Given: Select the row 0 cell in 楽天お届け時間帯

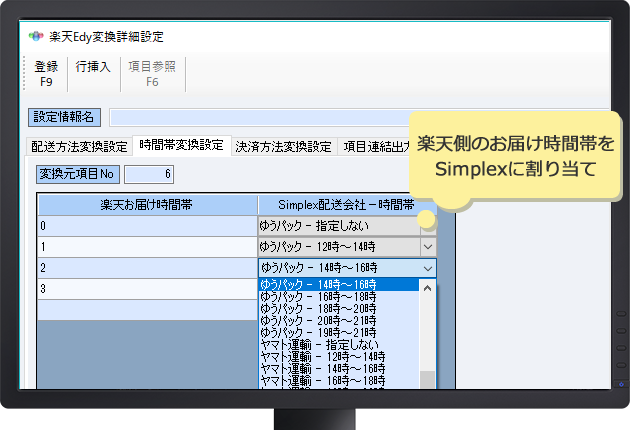Looking at the screenshot, I should pyautogui.click(x=147, y=226).
